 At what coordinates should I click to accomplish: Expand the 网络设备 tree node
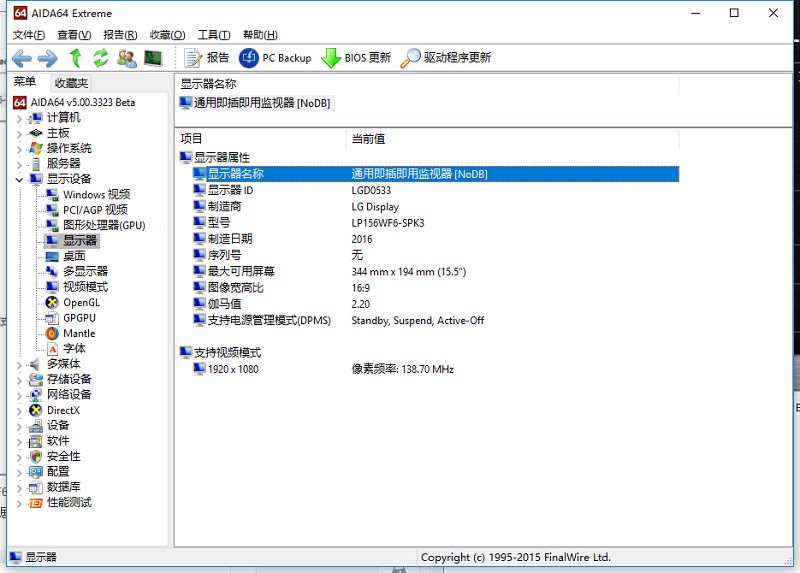(x=19, y=395)
